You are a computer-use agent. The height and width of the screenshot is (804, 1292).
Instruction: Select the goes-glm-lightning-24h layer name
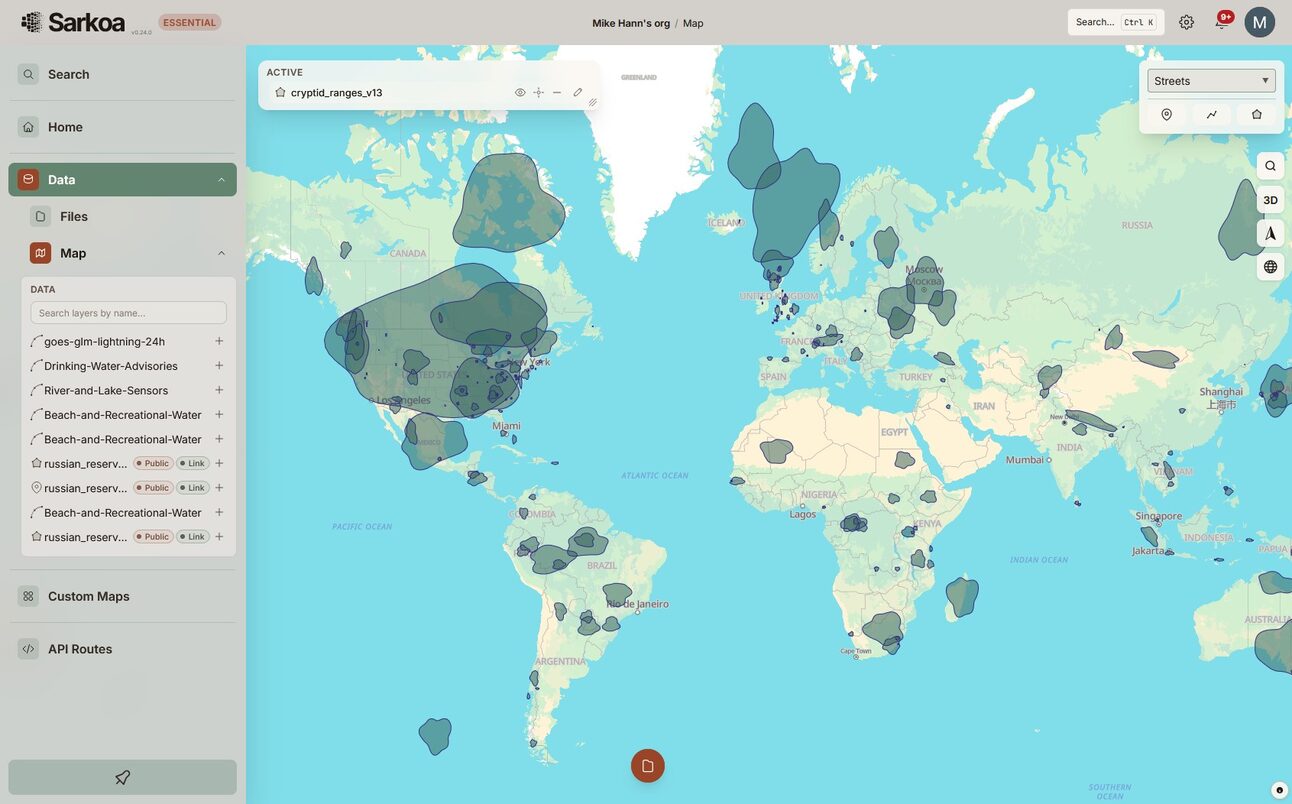(104, 342)
